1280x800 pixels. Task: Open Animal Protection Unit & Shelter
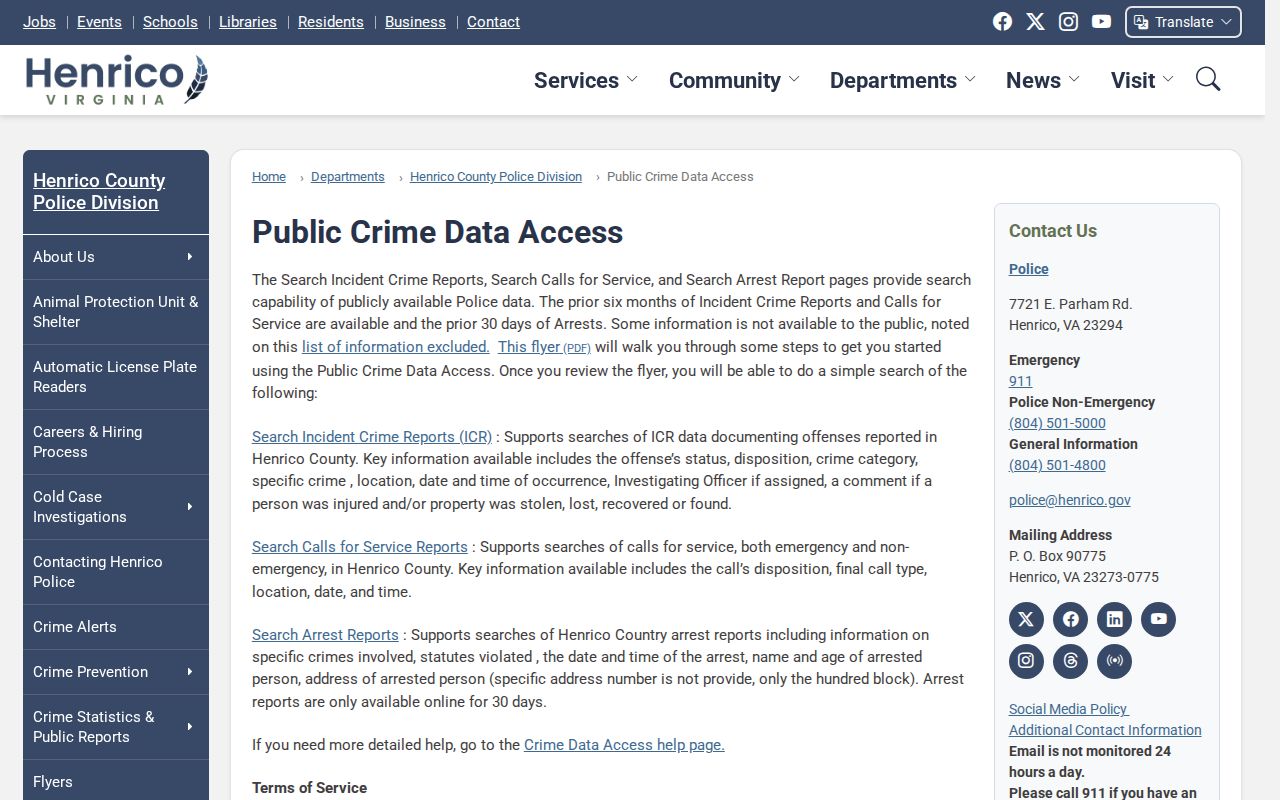point(116,312)
